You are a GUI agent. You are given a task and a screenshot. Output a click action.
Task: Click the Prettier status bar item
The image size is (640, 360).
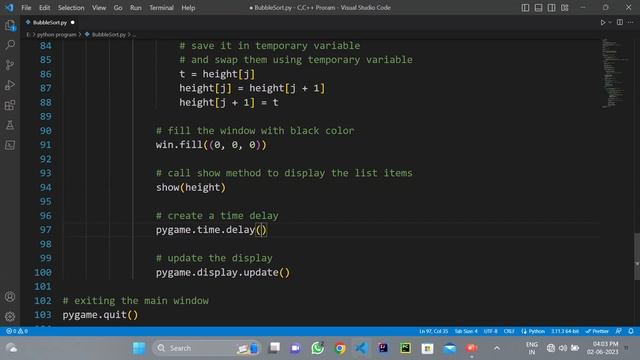pos(597,331)
